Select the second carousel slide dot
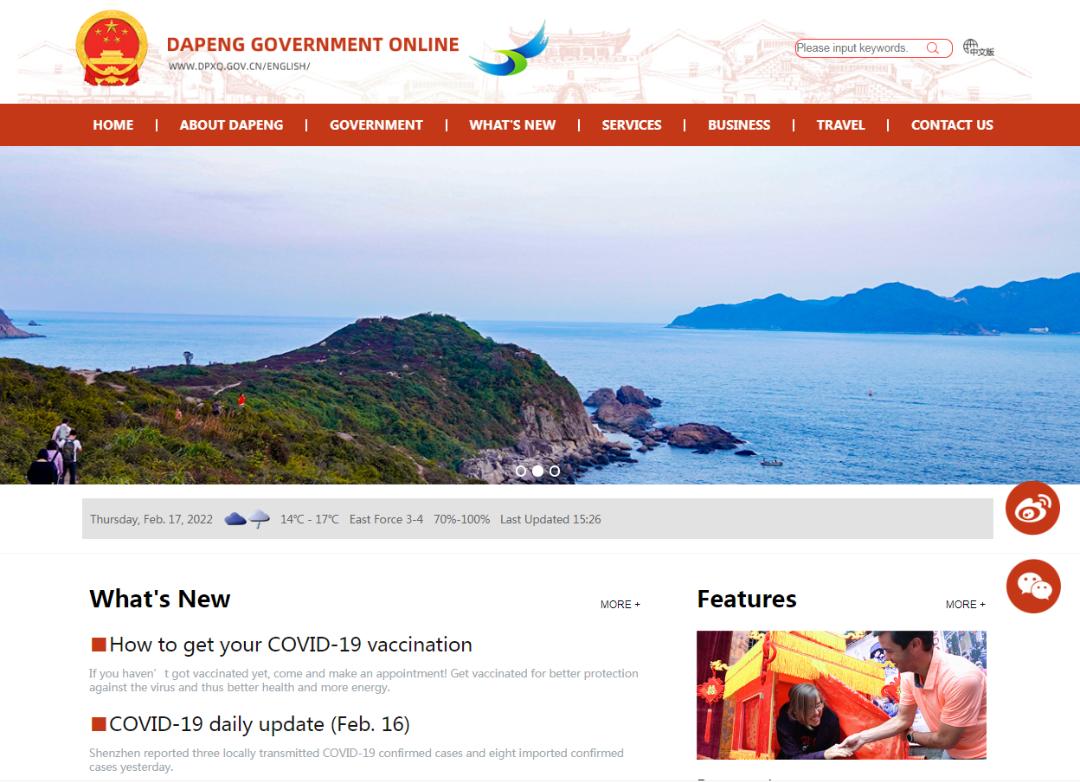This screenshot has height=782, width=1080. [x=537, y=471]
